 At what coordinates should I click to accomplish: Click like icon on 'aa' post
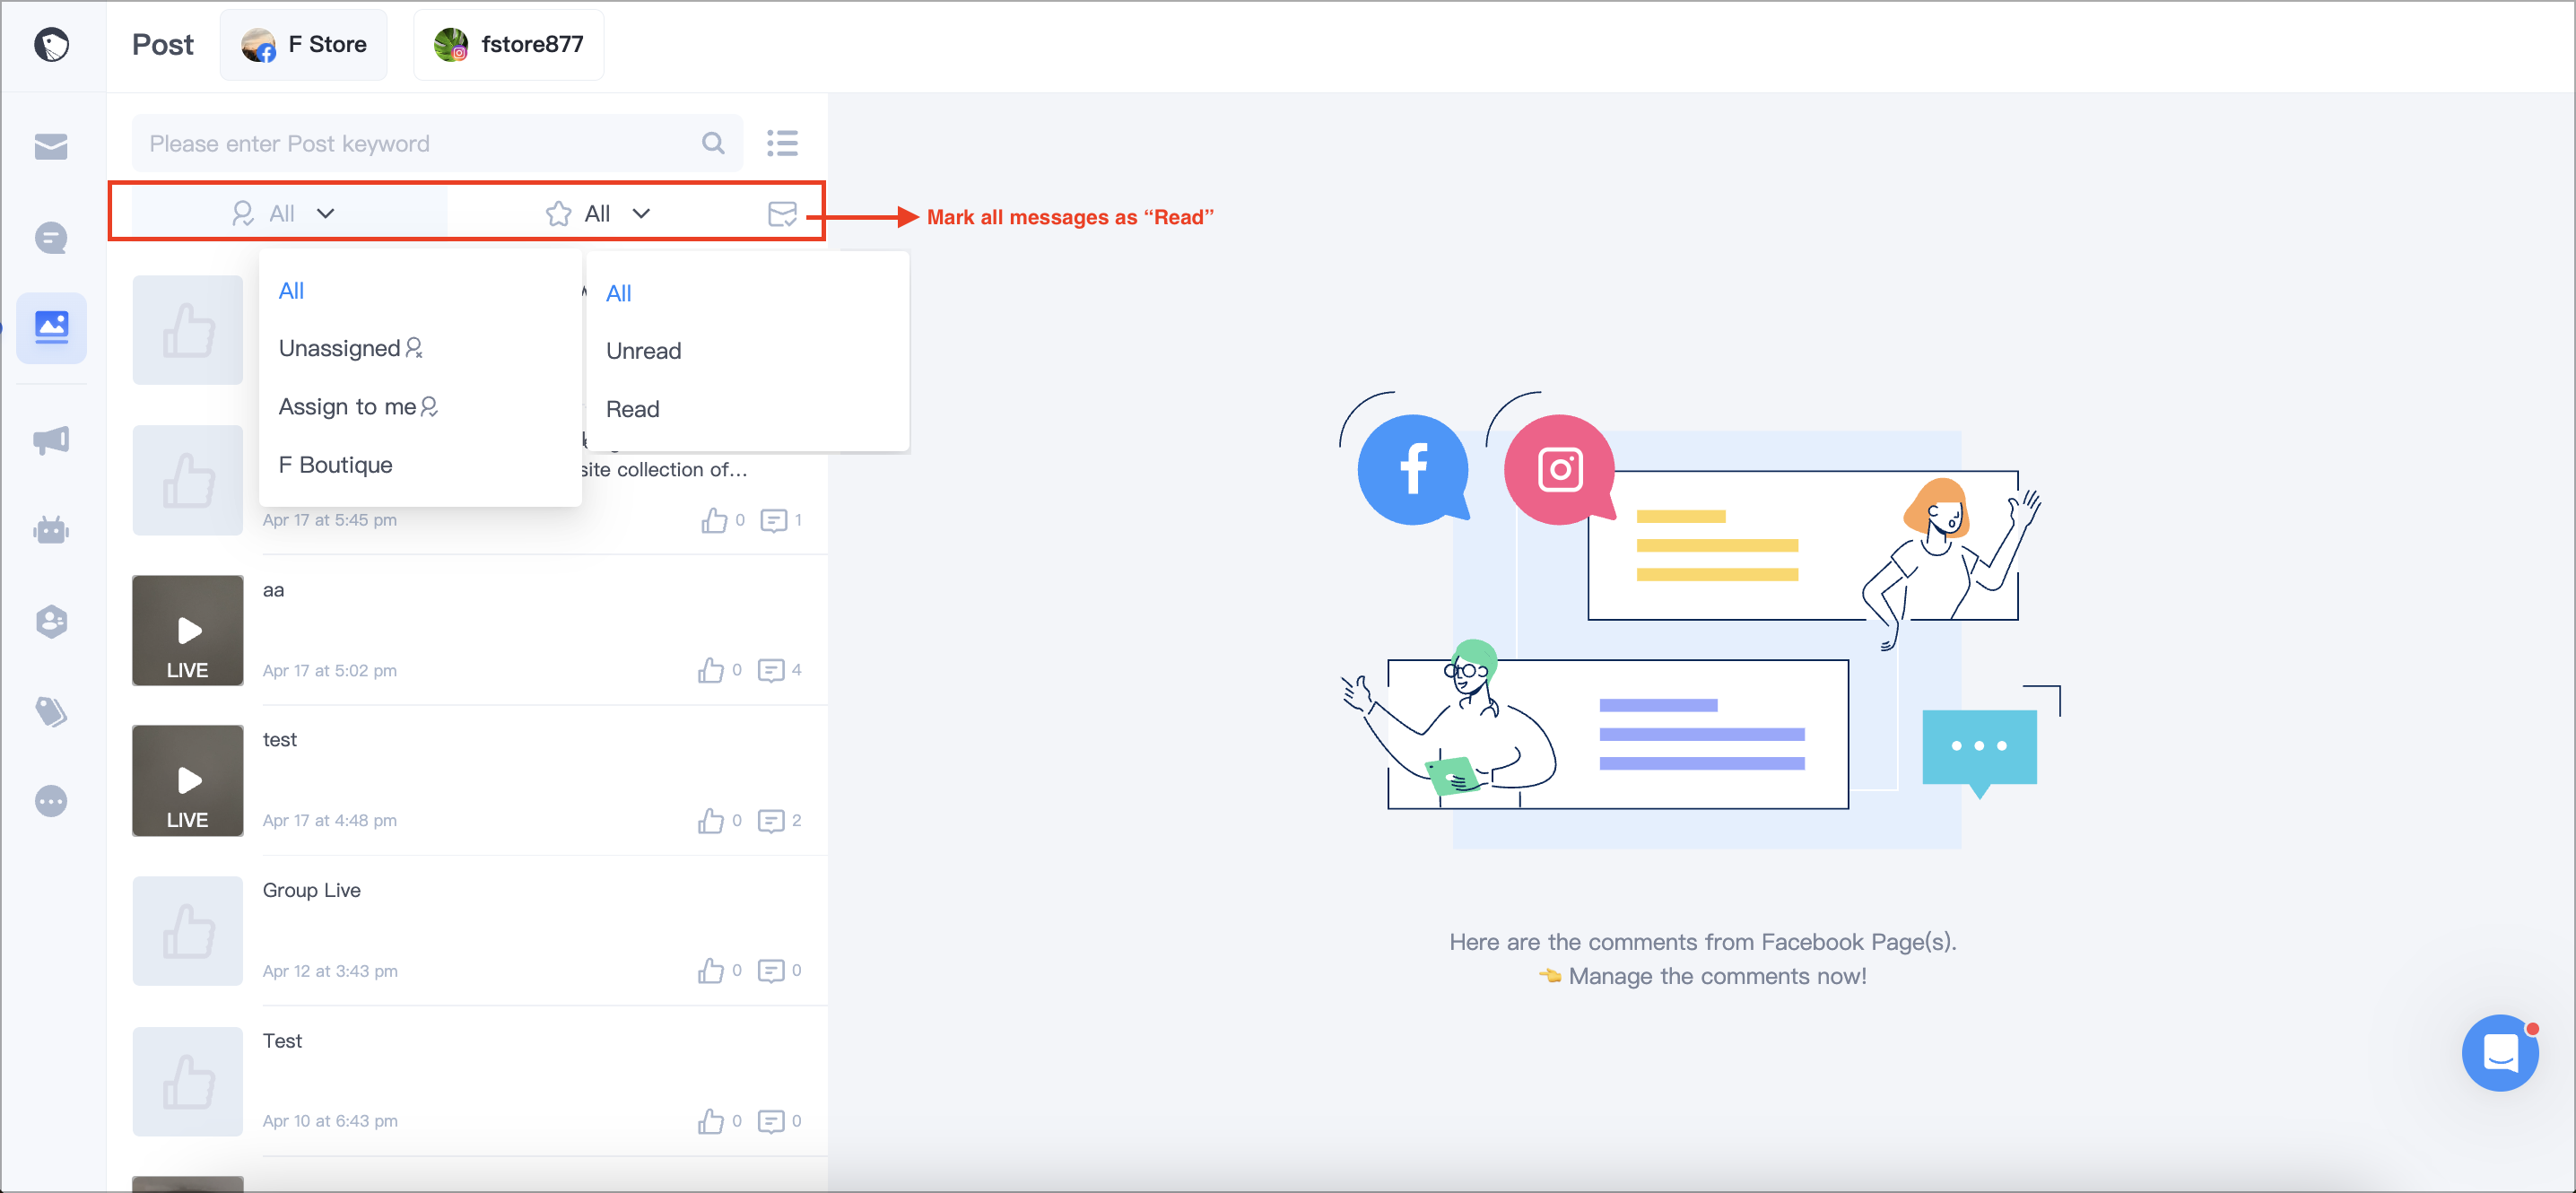tap(711, 670)
